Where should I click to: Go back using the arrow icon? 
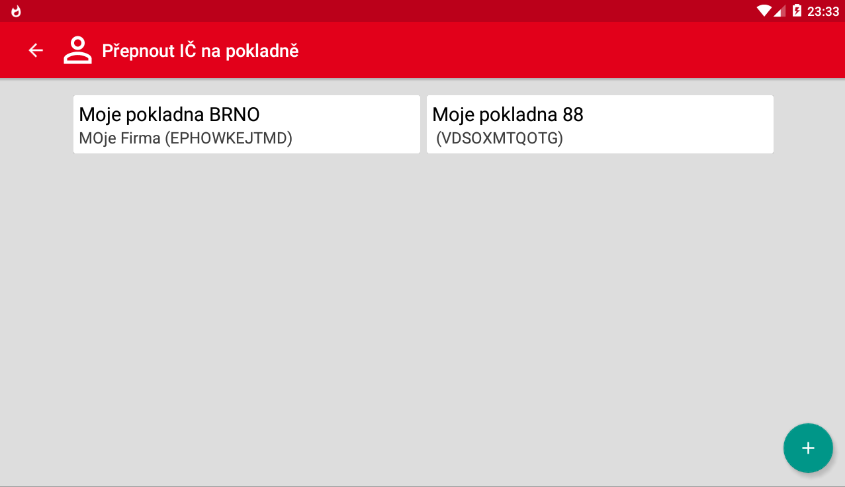point(36,51)
